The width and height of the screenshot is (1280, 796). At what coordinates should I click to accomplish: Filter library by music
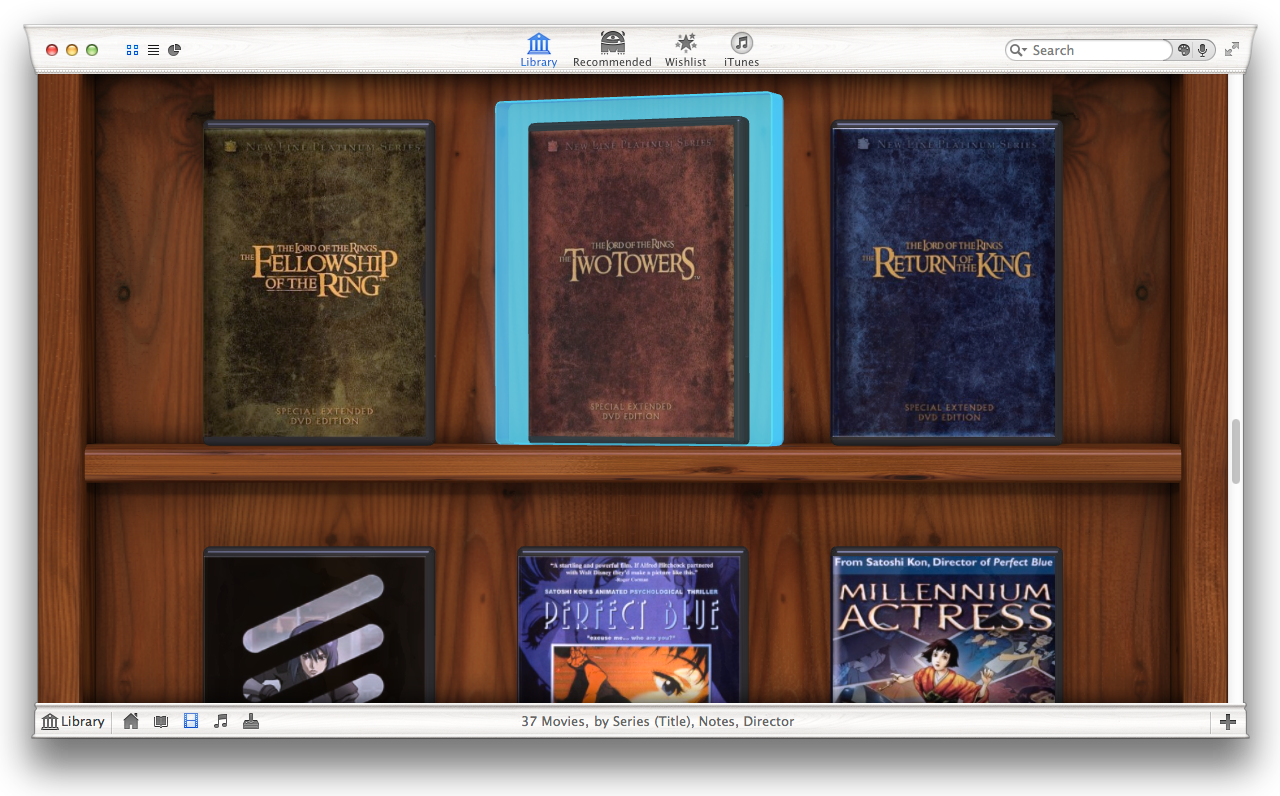[221, 721]
